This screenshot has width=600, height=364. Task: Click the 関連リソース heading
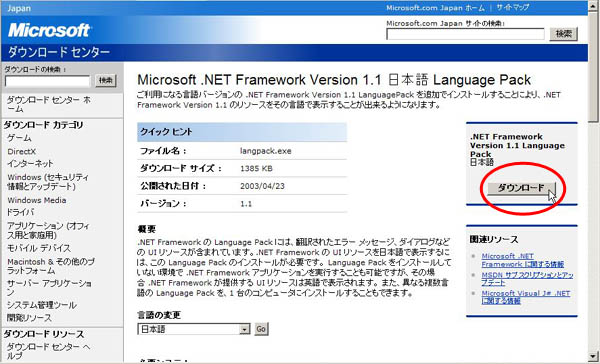pyautogui.click(x=494, y=240)
